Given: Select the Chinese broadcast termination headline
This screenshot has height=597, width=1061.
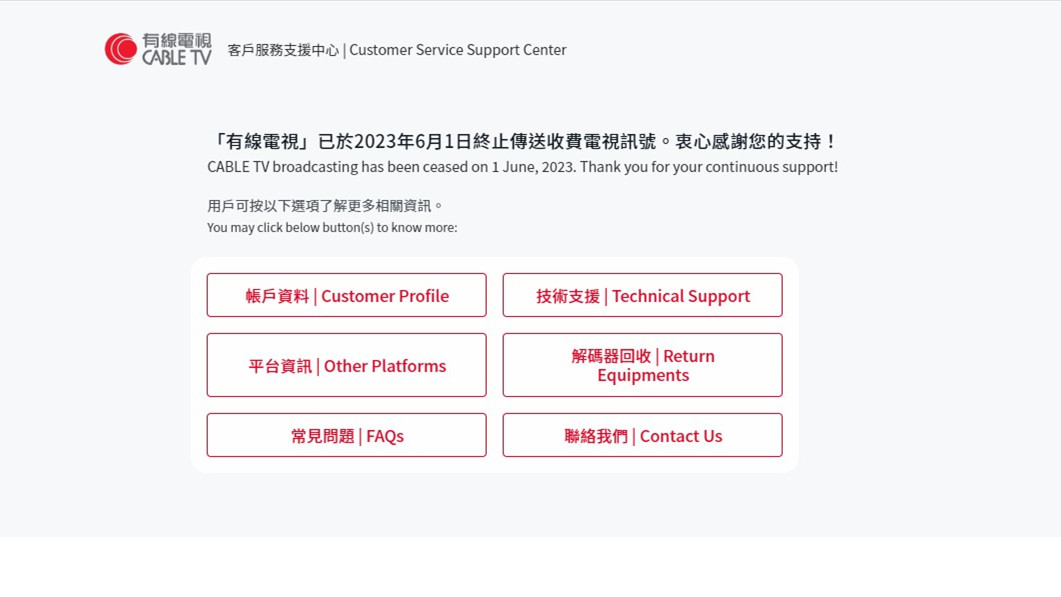Looking at the screenshot, I should pyautogui.click(x=522, y=141).
